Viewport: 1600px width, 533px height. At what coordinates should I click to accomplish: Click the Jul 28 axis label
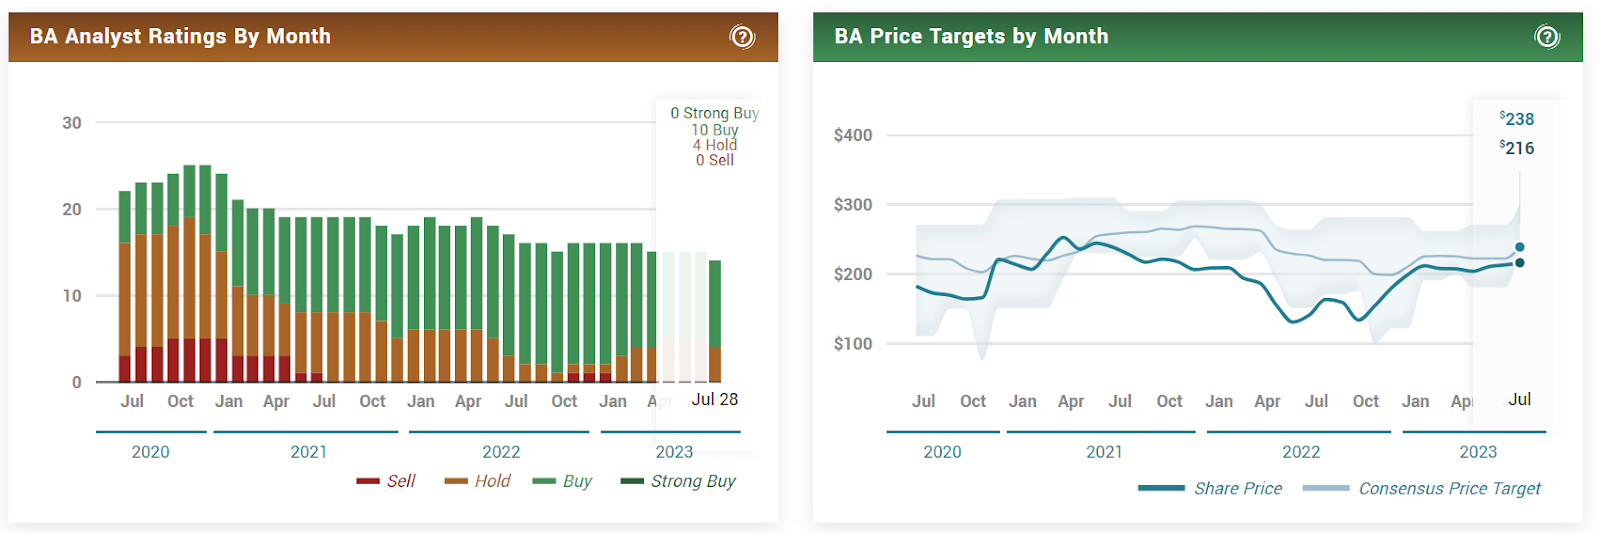[x=715, y=399]
